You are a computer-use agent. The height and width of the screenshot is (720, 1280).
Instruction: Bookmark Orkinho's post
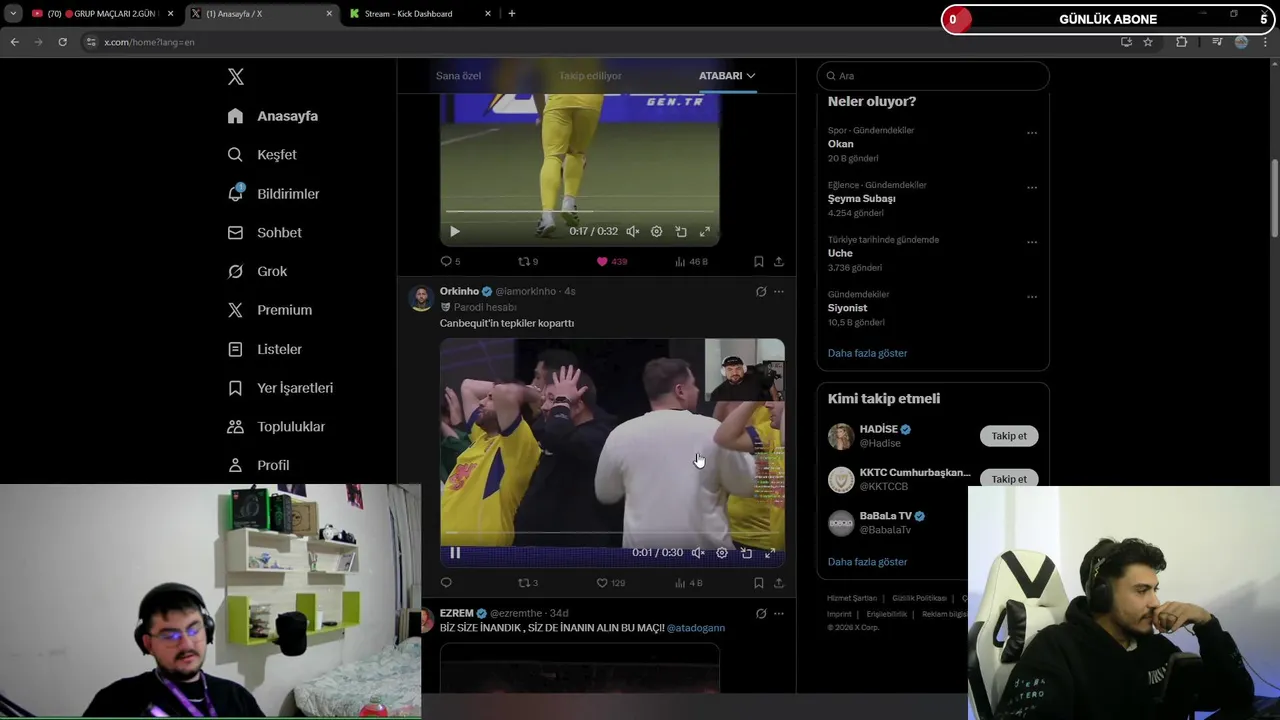click(758, 583)
